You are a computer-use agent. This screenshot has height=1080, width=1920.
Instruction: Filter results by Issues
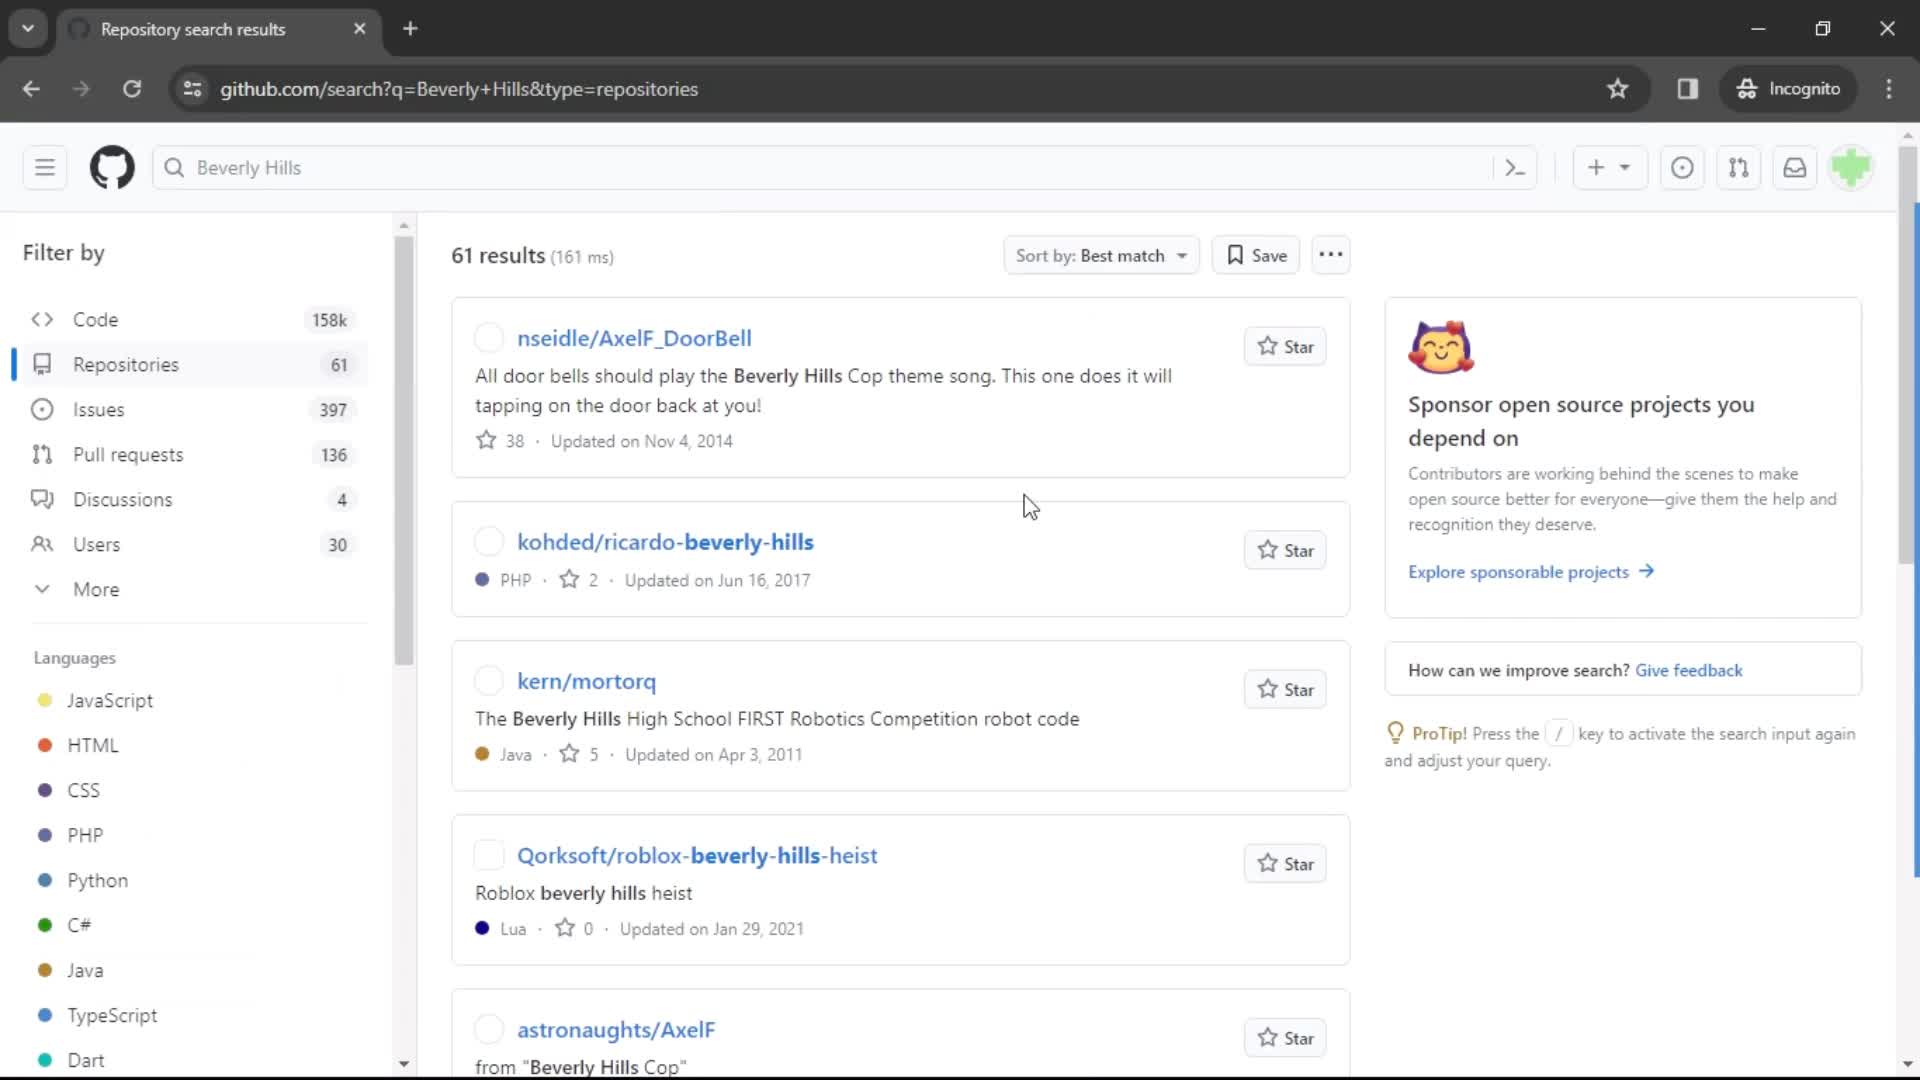(x=190, y=410)
